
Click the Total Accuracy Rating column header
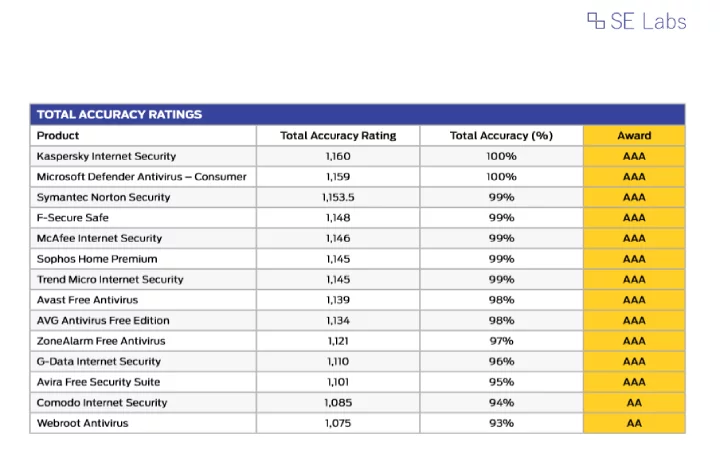(338, 136)
